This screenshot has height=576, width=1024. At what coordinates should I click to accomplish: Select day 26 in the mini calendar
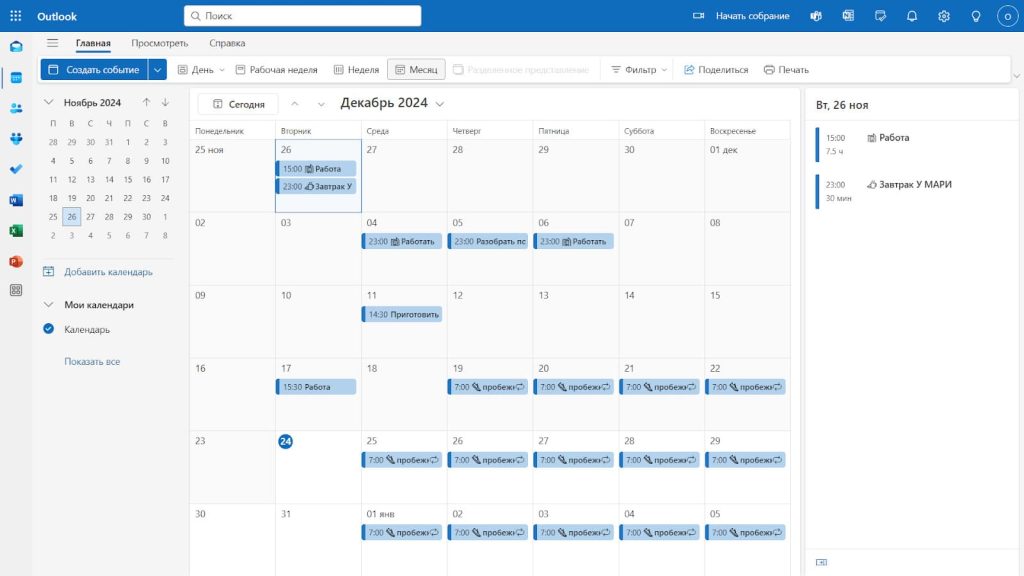72,217
